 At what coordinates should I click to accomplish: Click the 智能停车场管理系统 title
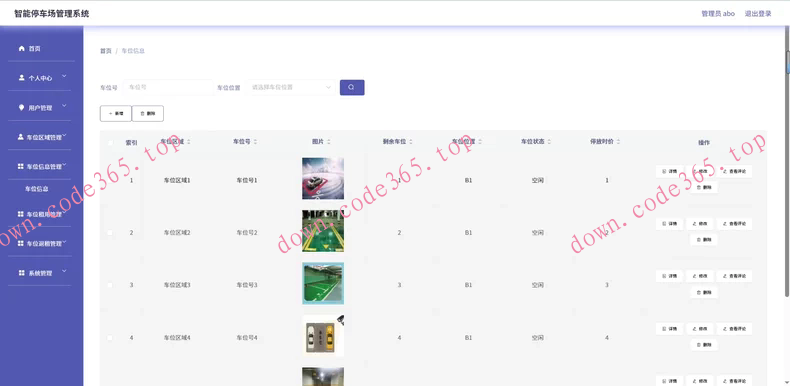tap(51, 14)
